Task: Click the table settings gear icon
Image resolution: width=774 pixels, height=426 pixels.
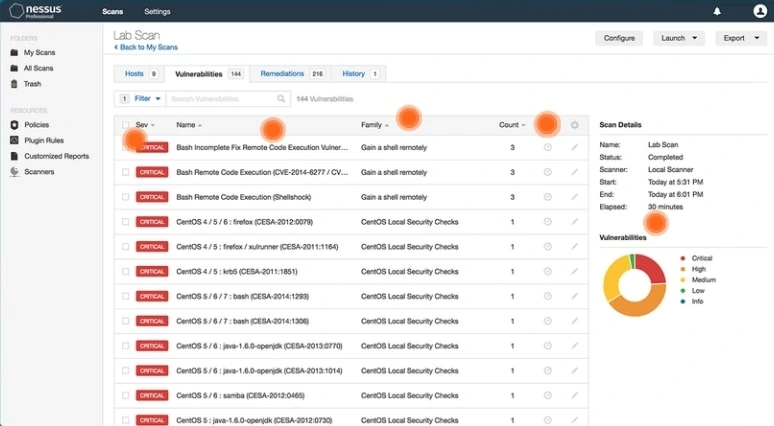Action: (574, 125)
